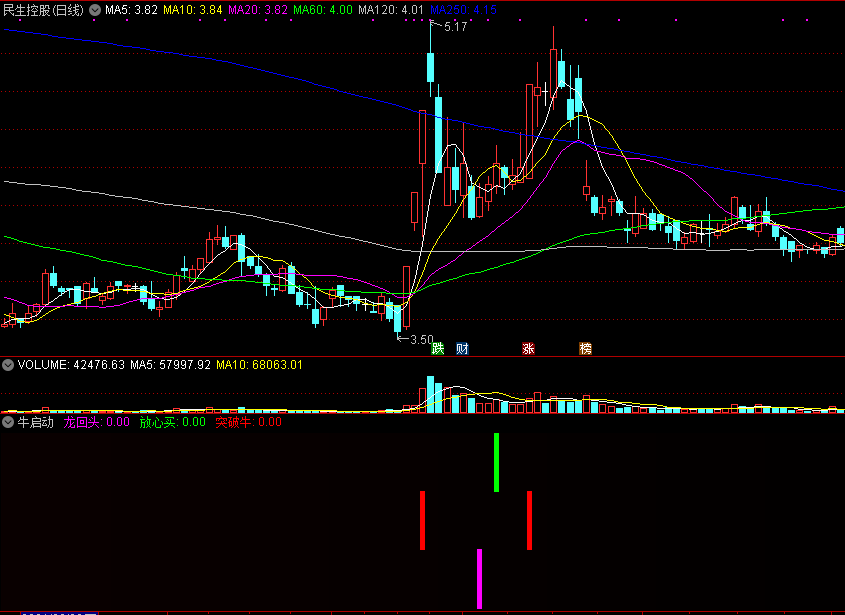Click the volume MA10: 68063.01 label
The height and width of the screenshot is (615, 845).
click(259, 365)
